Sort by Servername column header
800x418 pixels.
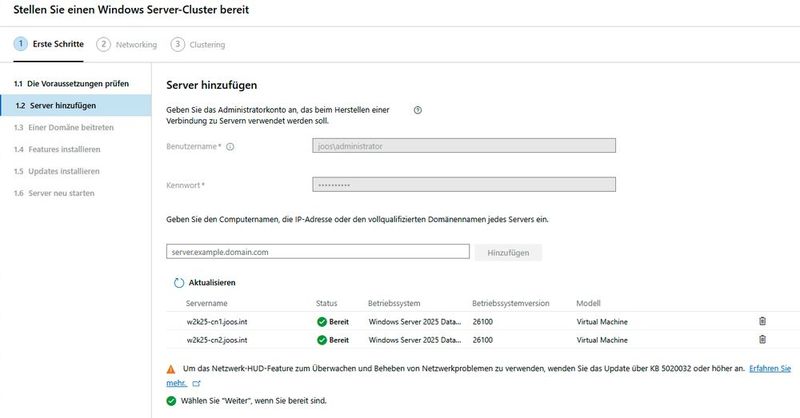point(207,303)
